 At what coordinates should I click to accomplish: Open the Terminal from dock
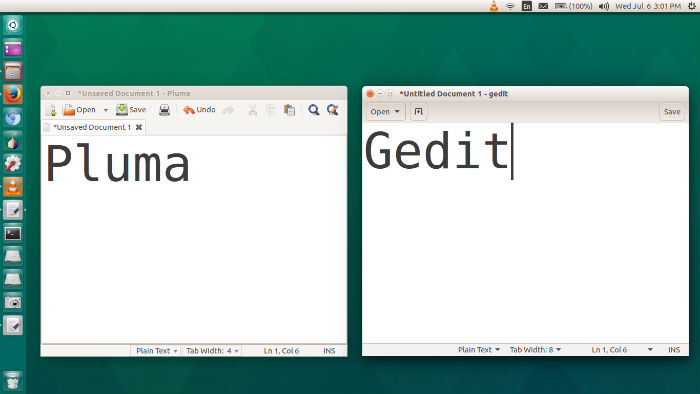click(x=12, y=233)
